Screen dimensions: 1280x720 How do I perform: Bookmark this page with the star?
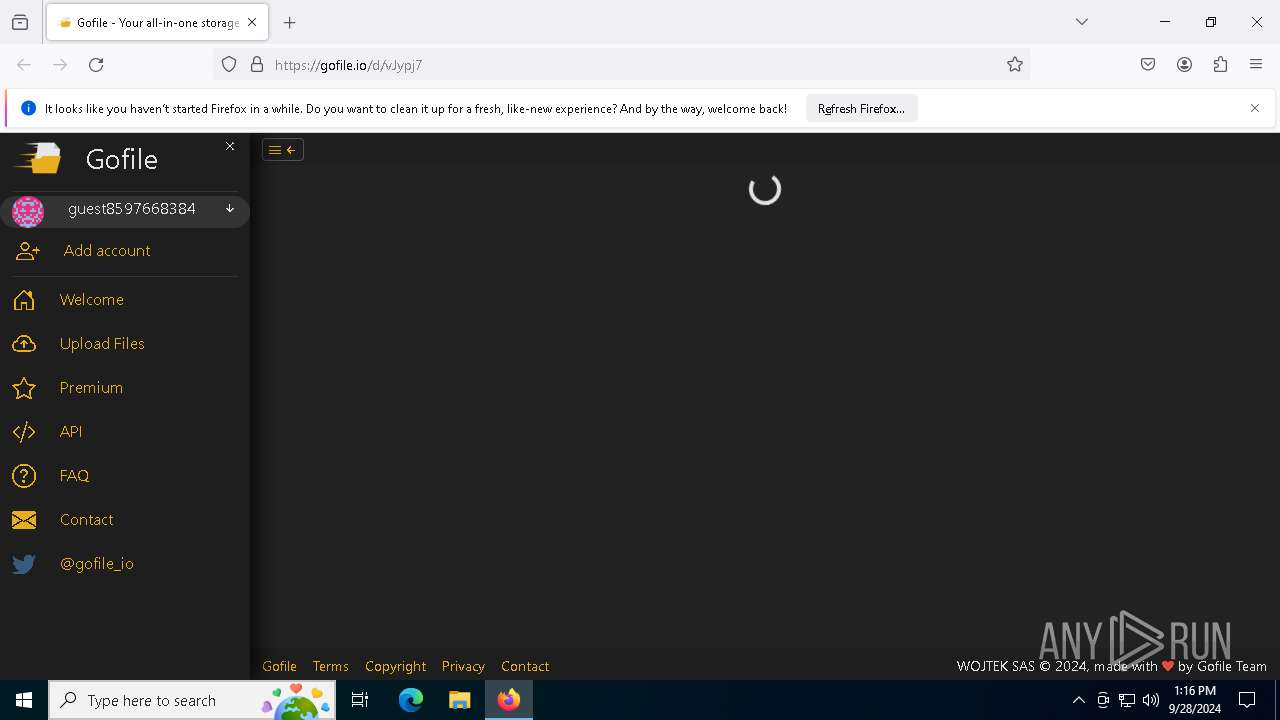(1015, 65)
